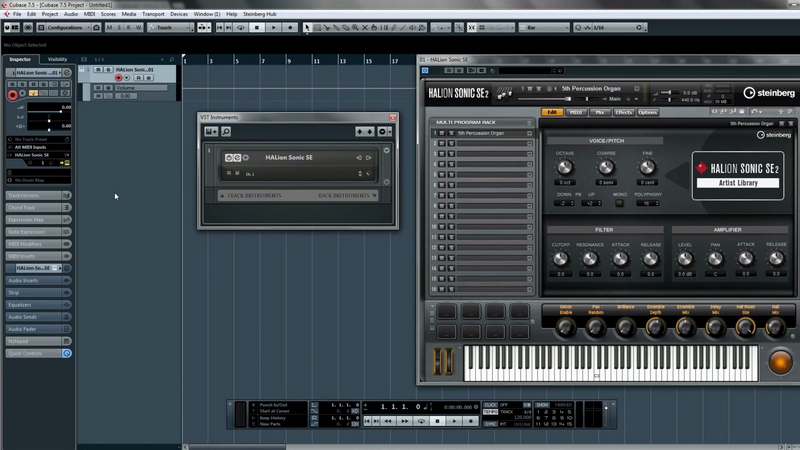Select the Play speaker tool in toolbar

(x=412, y=28)
